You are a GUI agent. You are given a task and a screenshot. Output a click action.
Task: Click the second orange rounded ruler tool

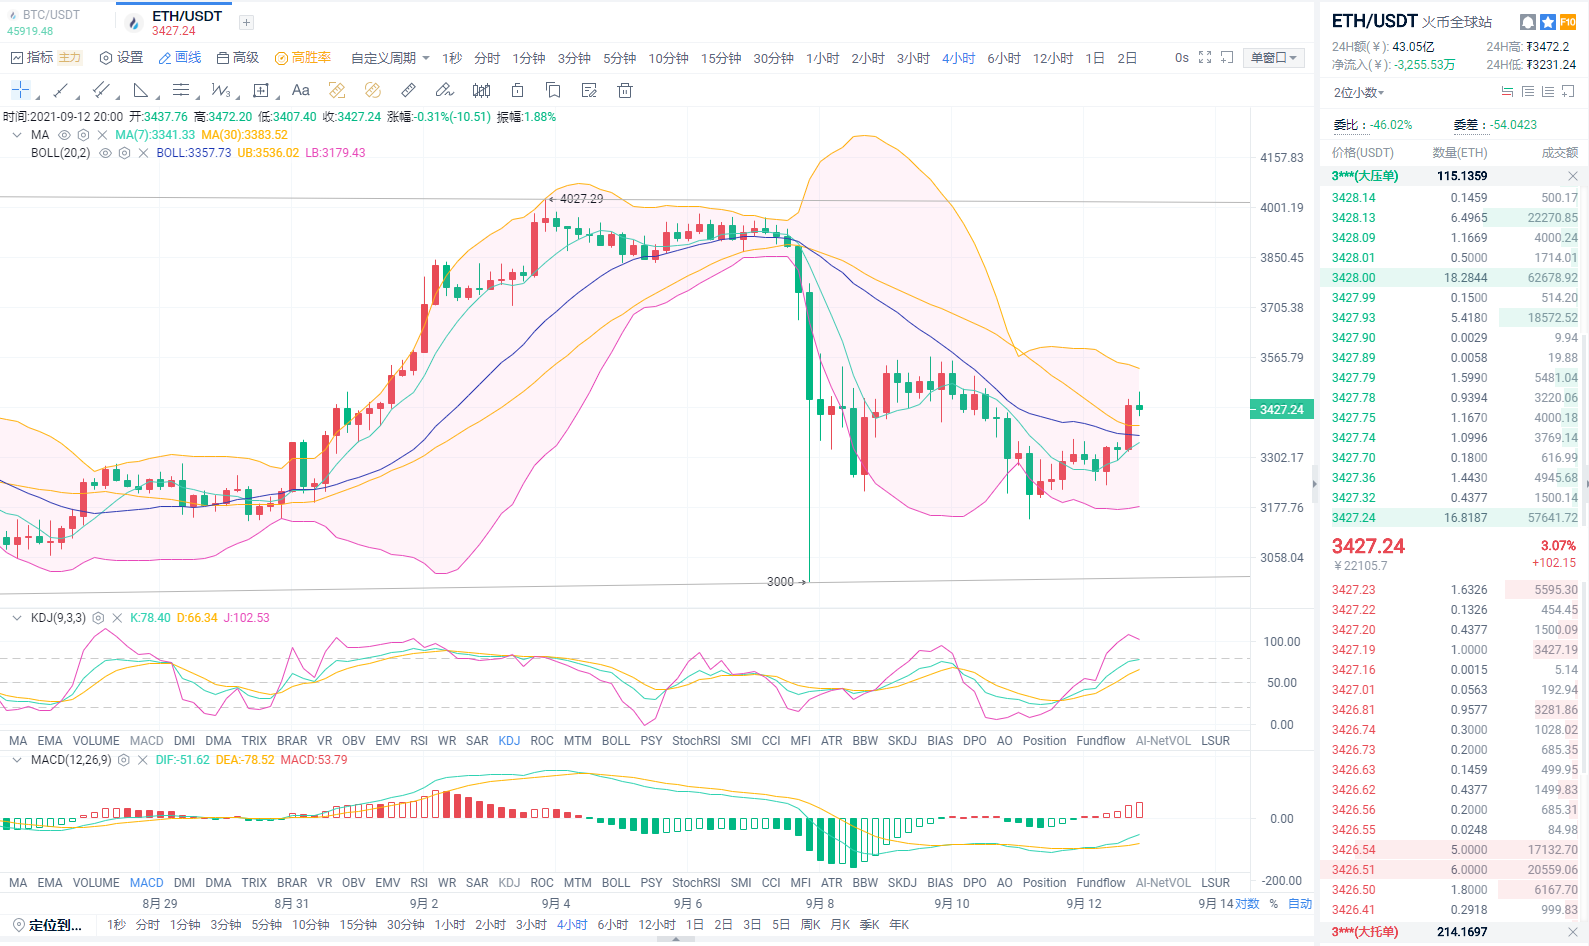(373, 90)
